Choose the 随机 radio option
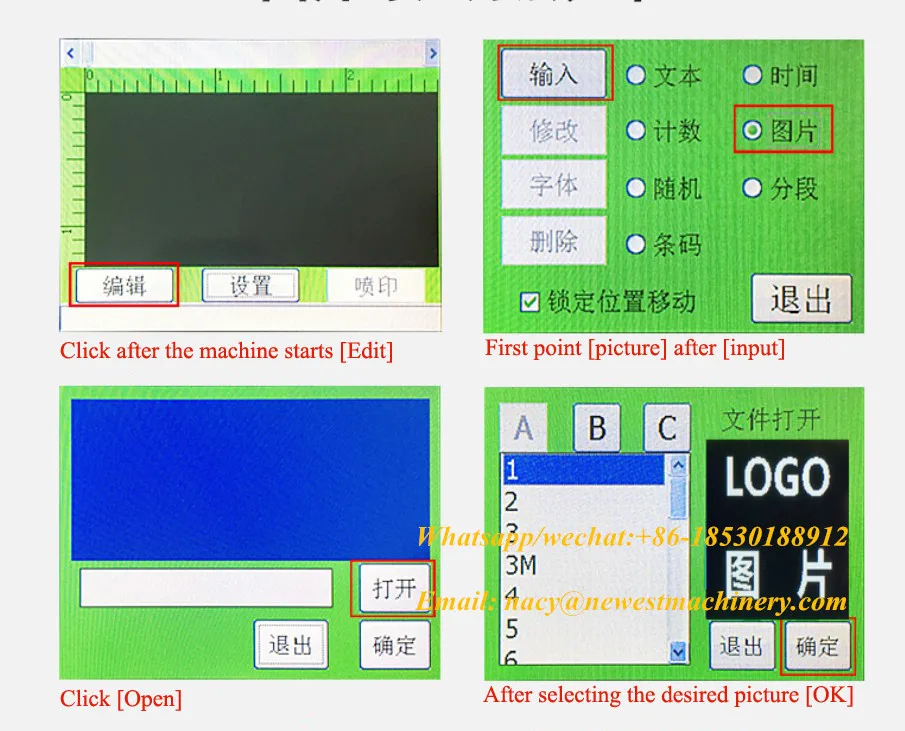This screenshot has height=731, width=905. pos(635,188)
